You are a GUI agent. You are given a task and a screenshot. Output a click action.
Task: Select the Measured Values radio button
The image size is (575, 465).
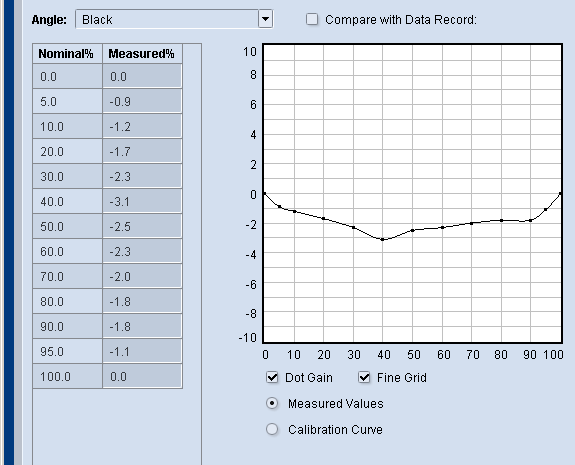(272, 403)
